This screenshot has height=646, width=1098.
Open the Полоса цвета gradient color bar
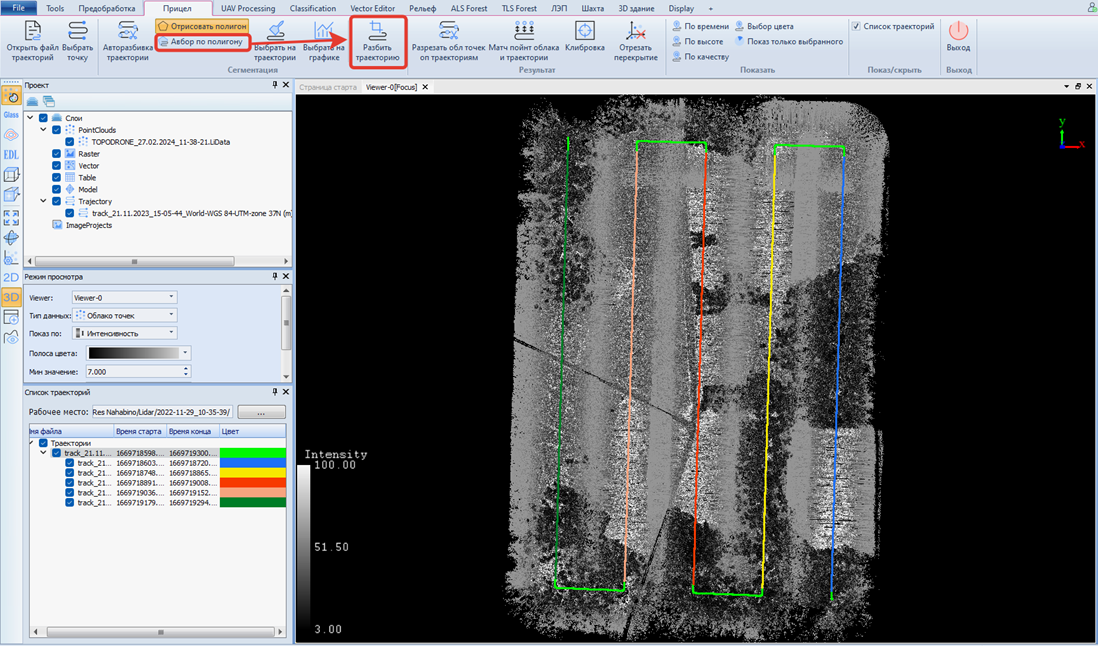click(x=139, y=353)
